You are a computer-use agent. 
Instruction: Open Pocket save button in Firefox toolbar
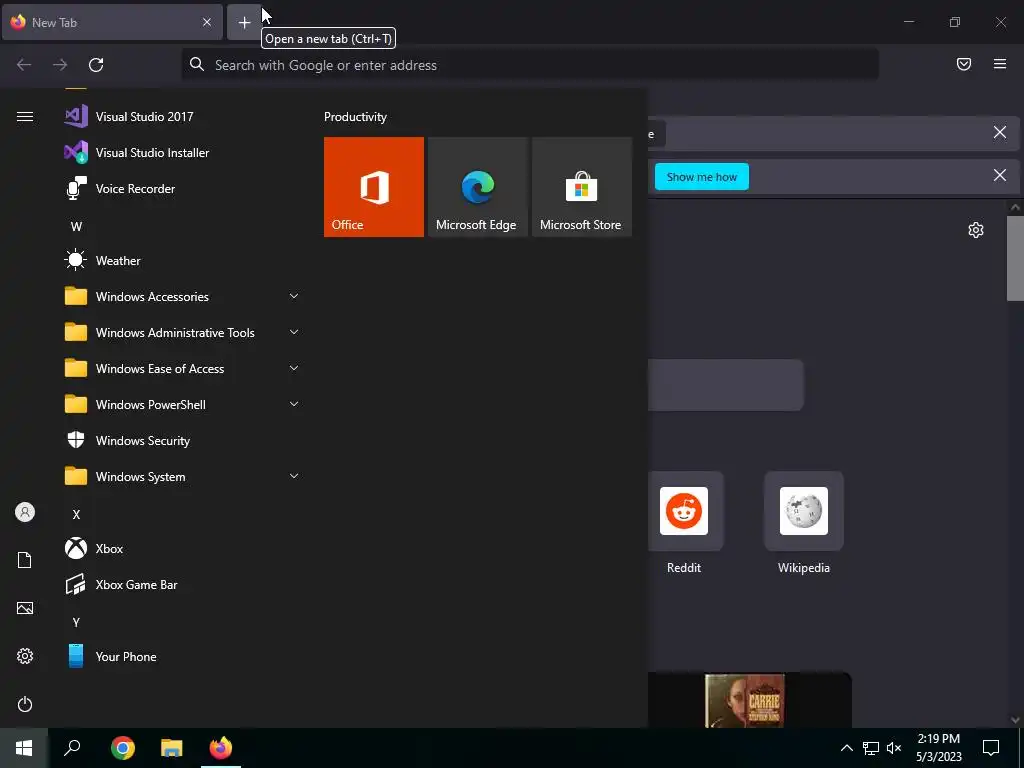[964, 64]
